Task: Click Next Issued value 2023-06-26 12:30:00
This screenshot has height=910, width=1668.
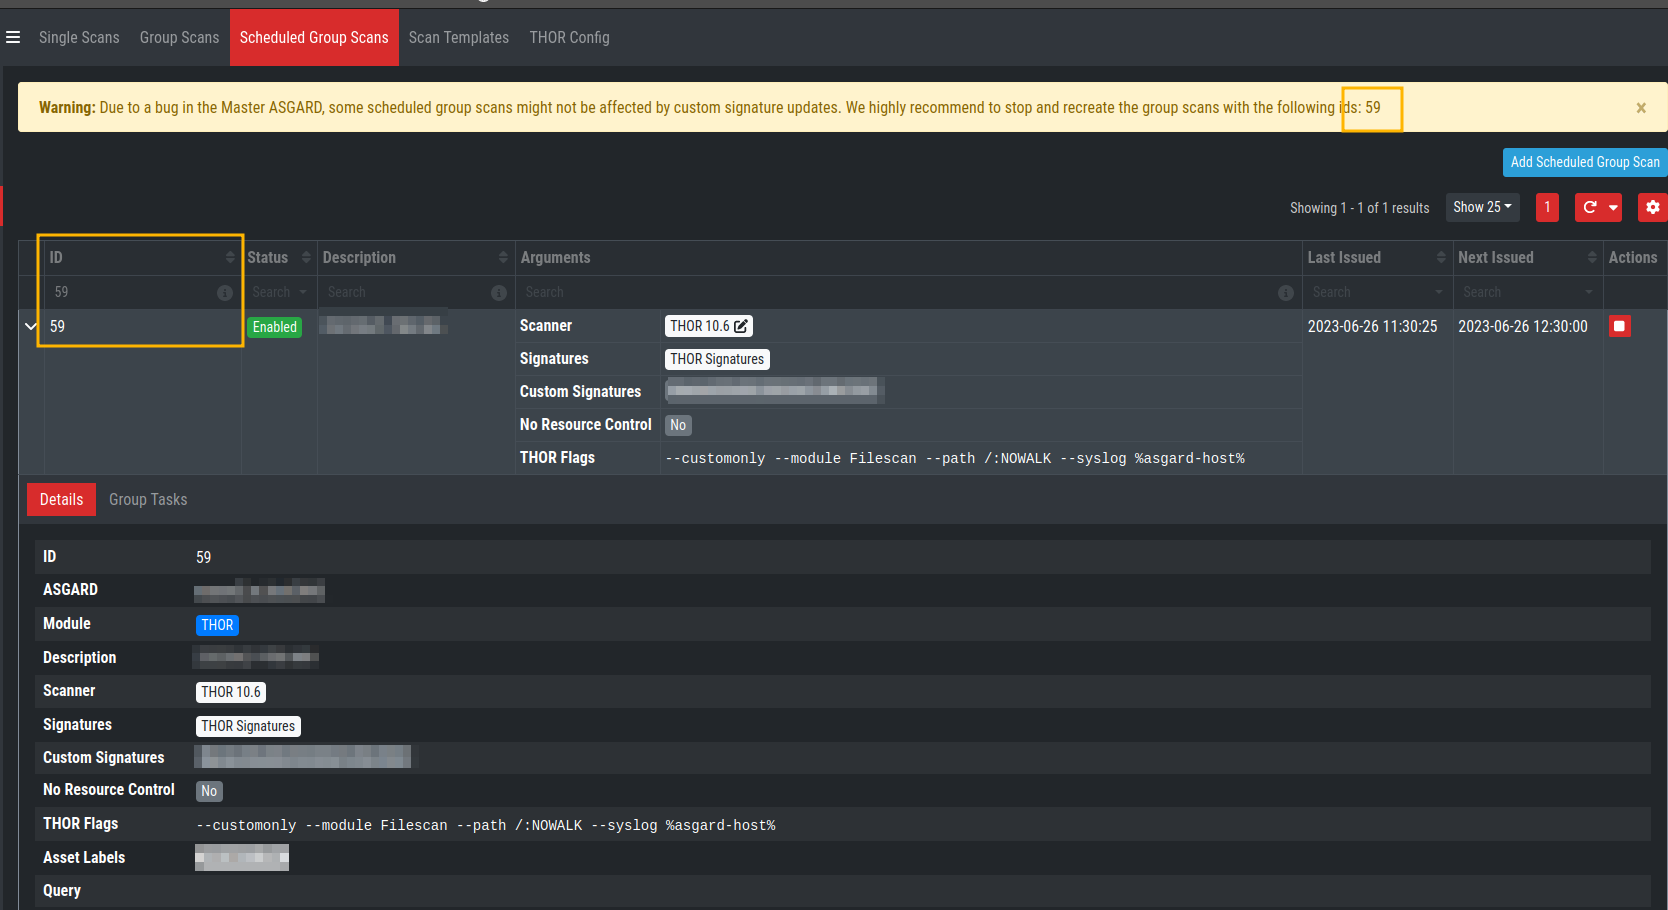Action: click(1522, 327)
